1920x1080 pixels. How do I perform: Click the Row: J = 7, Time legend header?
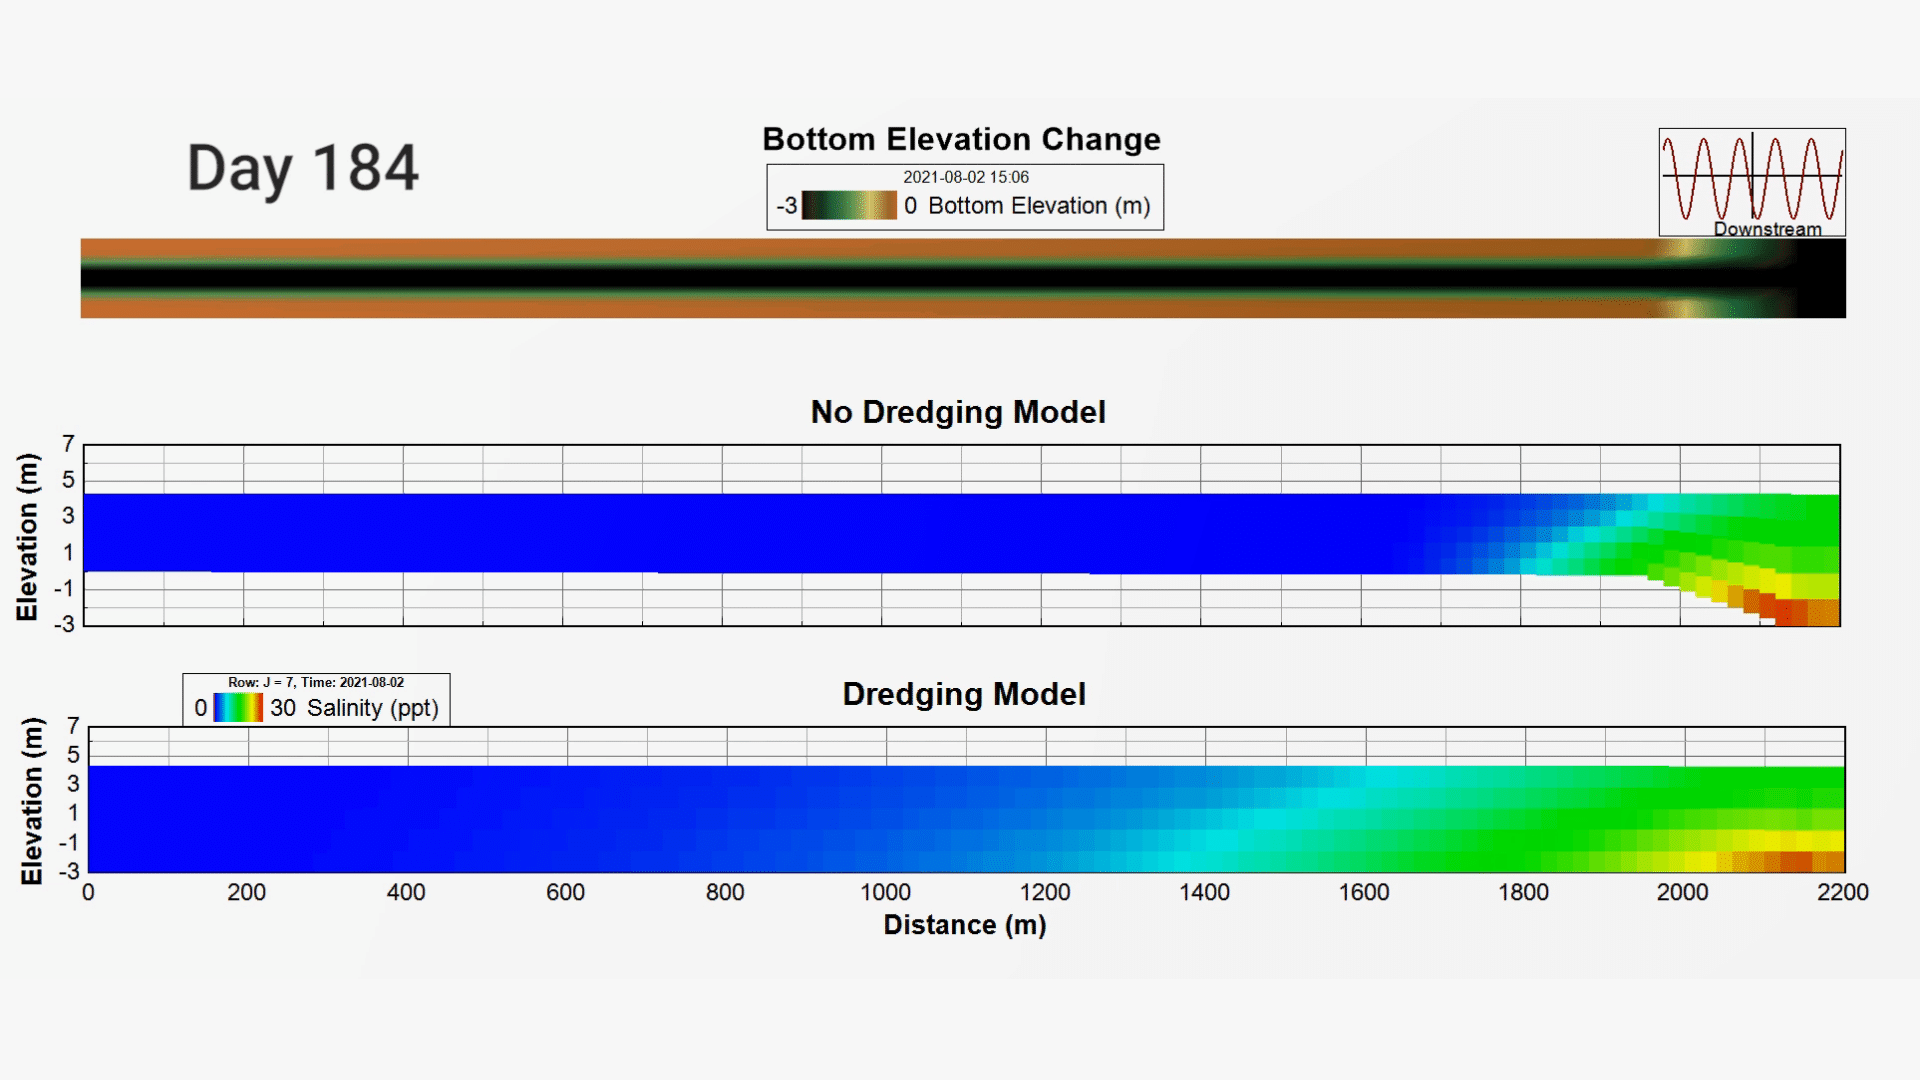point(316,682)
